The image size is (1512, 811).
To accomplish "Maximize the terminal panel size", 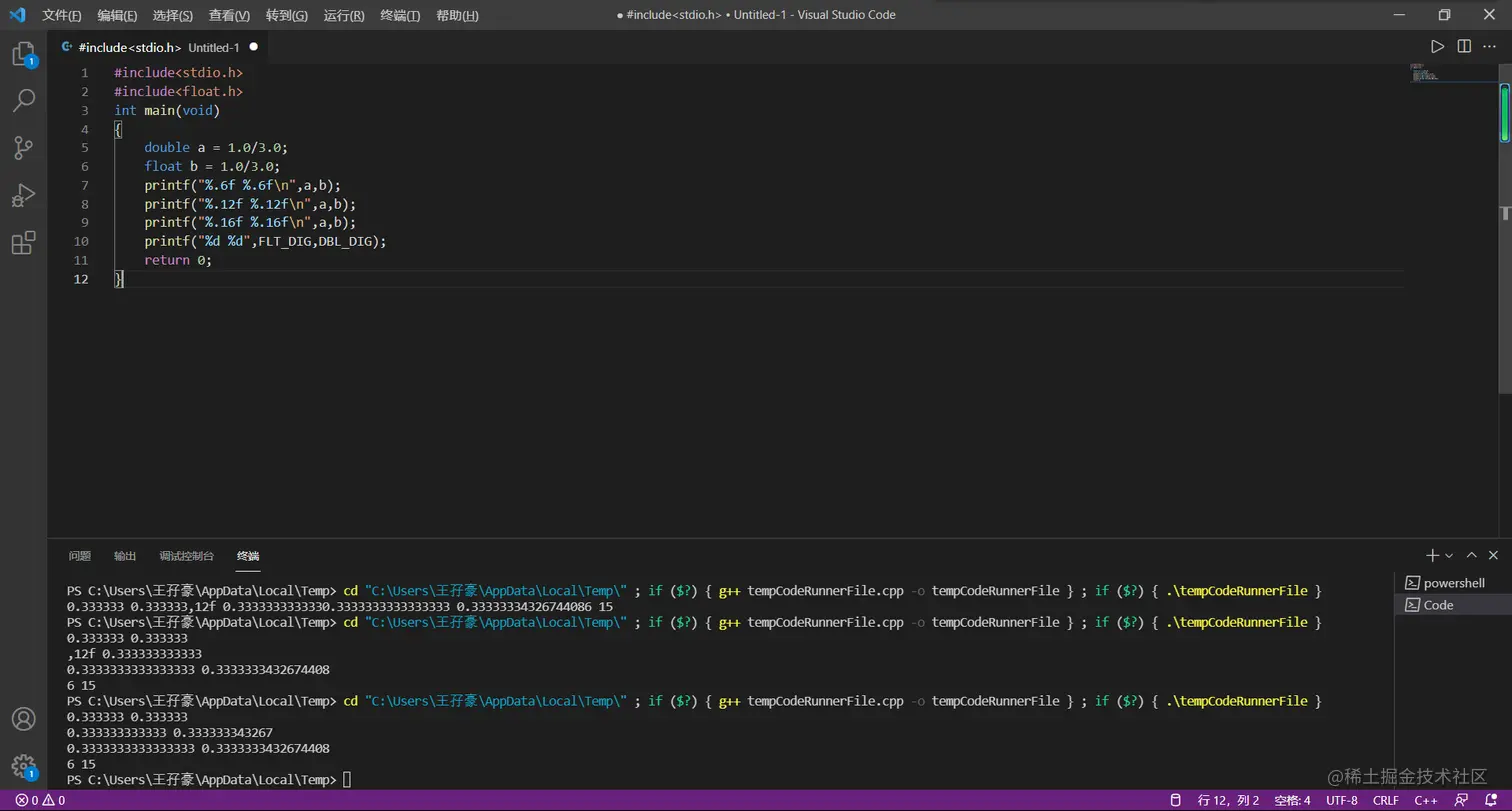I will (x=1471, y=555).
